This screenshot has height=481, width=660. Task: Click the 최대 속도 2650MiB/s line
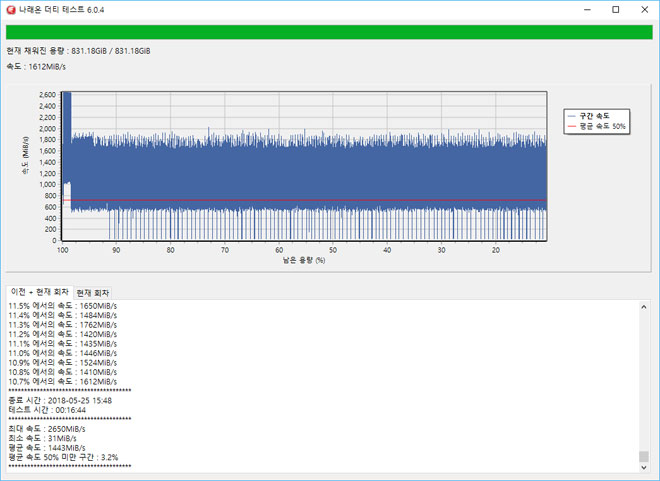(x=47, y=429)
